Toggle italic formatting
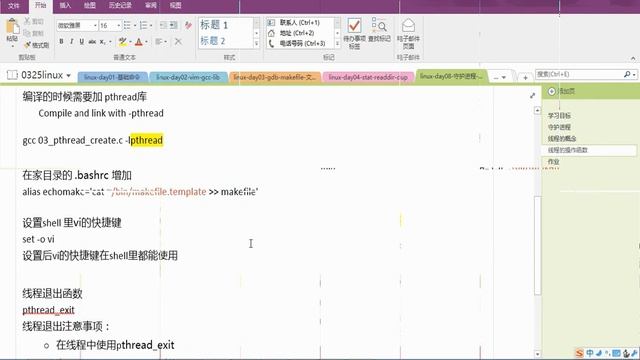This screenshot has width=640, height=360. coord(71,41)
